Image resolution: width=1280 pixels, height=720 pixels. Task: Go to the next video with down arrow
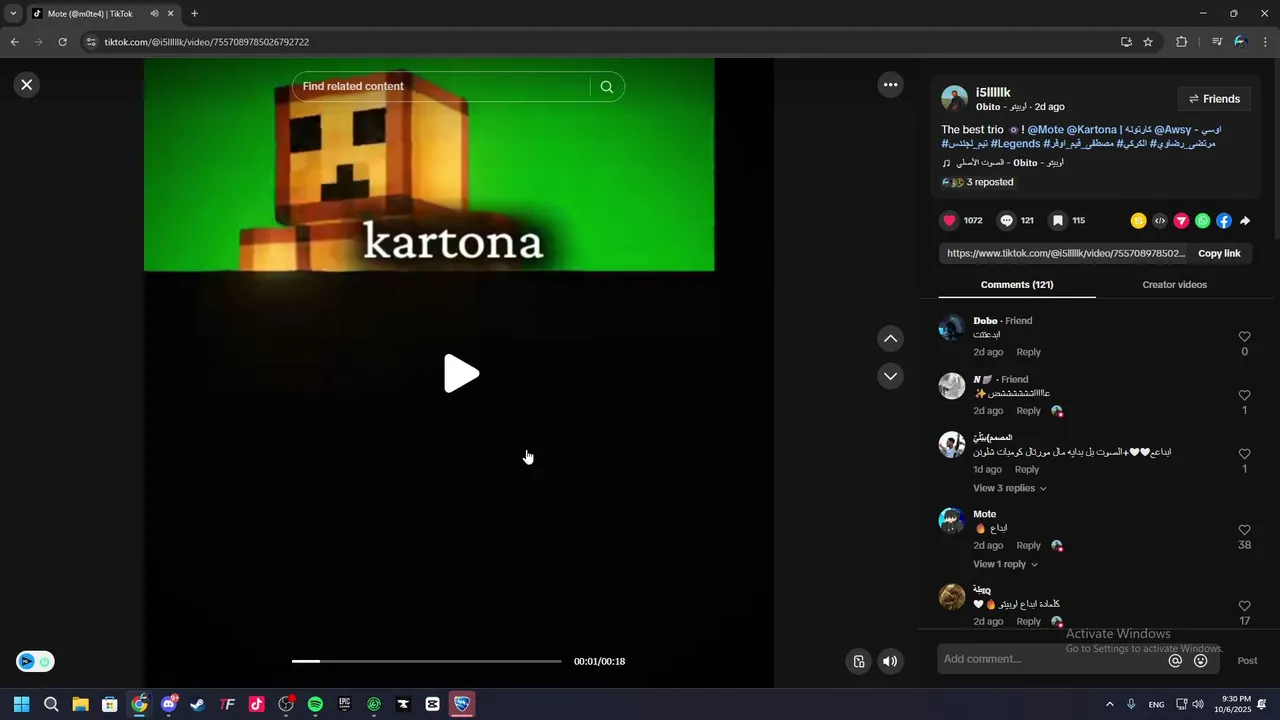tap(890, 376)
